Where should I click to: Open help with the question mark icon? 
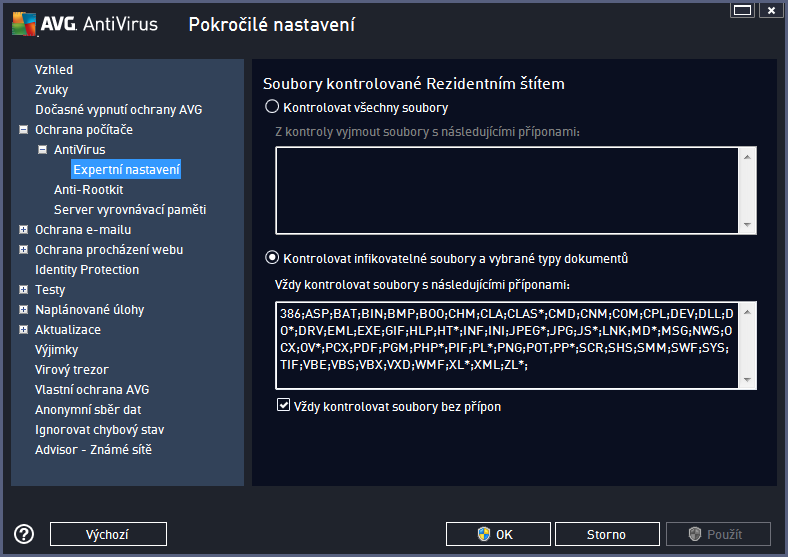click(x=24, y=534)
